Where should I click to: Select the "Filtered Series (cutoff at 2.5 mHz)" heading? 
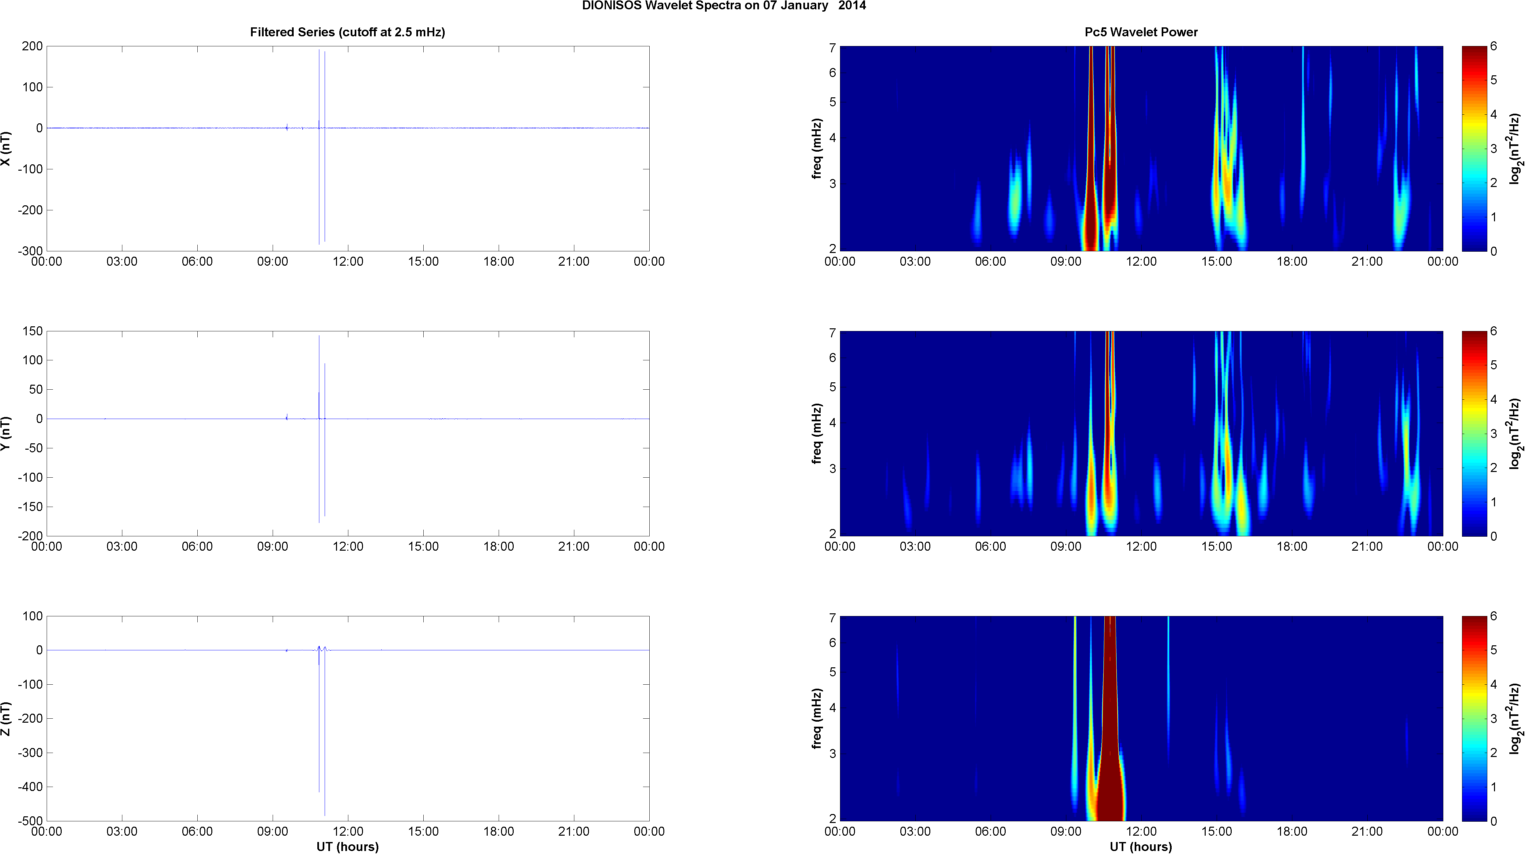(348, 32)
